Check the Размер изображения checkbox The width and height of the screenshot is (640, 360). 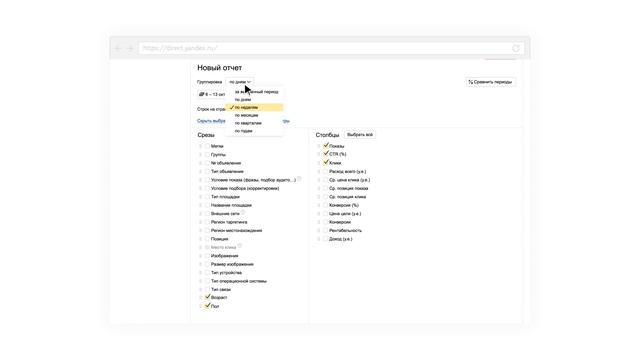207,264
